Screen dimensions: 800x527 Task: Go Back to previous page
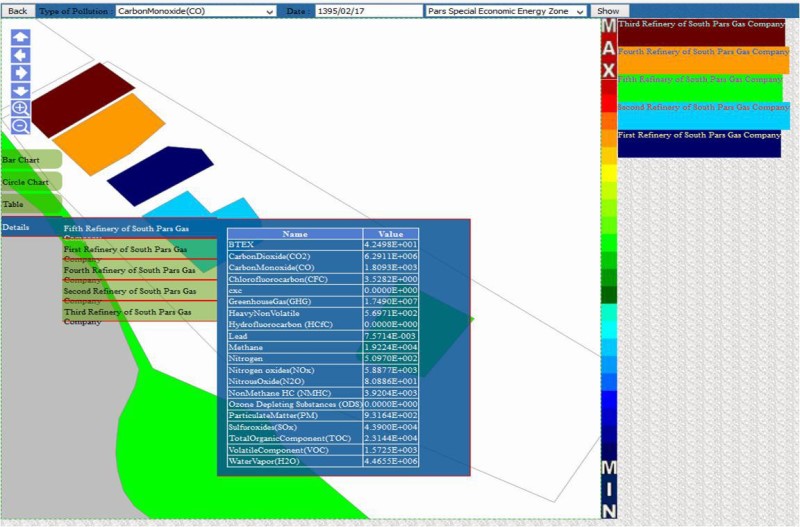(18, 11)
